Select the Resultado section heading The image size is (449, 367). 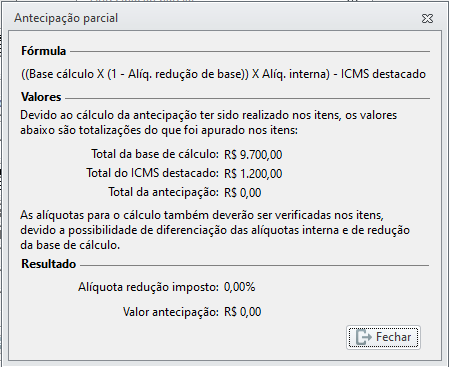tap(49, 264)
